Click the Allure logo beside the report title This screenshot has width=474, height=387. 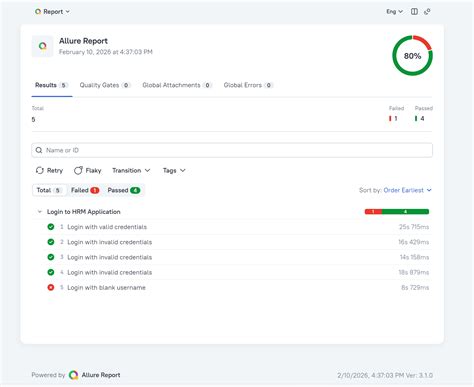[x=42, y=46]
